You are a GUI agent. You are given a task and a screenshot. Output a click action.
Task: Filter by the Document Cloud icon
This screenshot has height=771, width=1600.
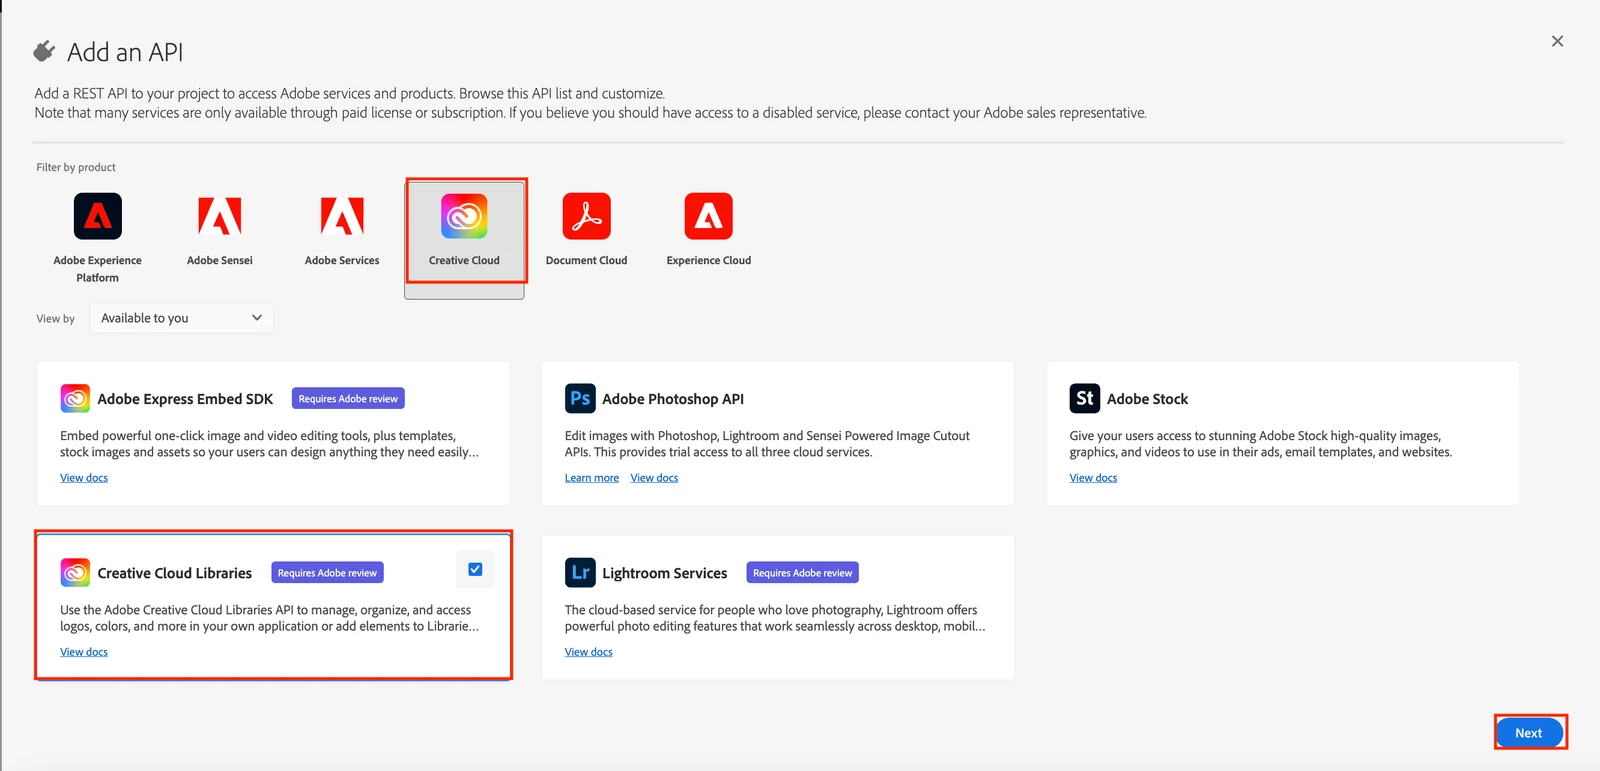click(586, 216)
